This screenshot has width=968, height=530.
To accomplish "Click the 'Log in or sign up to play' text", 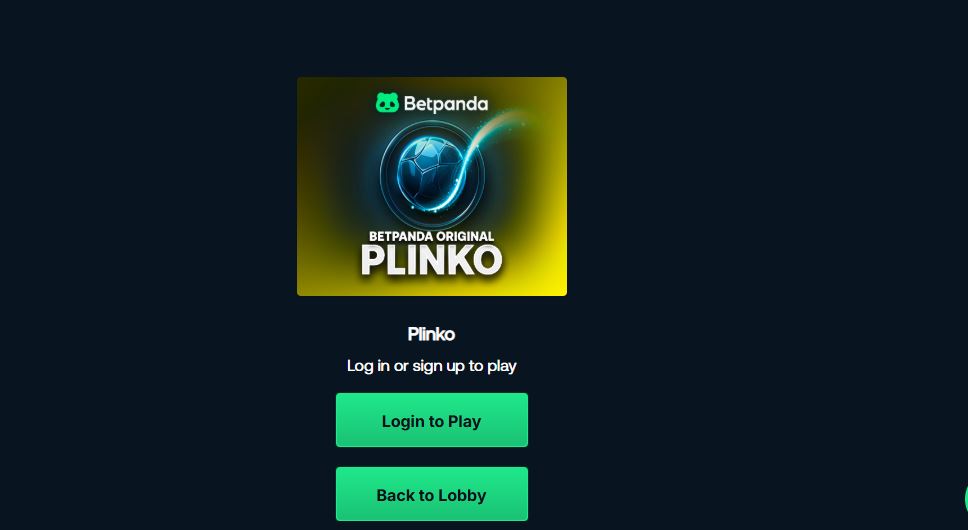I will coord(432,366).
